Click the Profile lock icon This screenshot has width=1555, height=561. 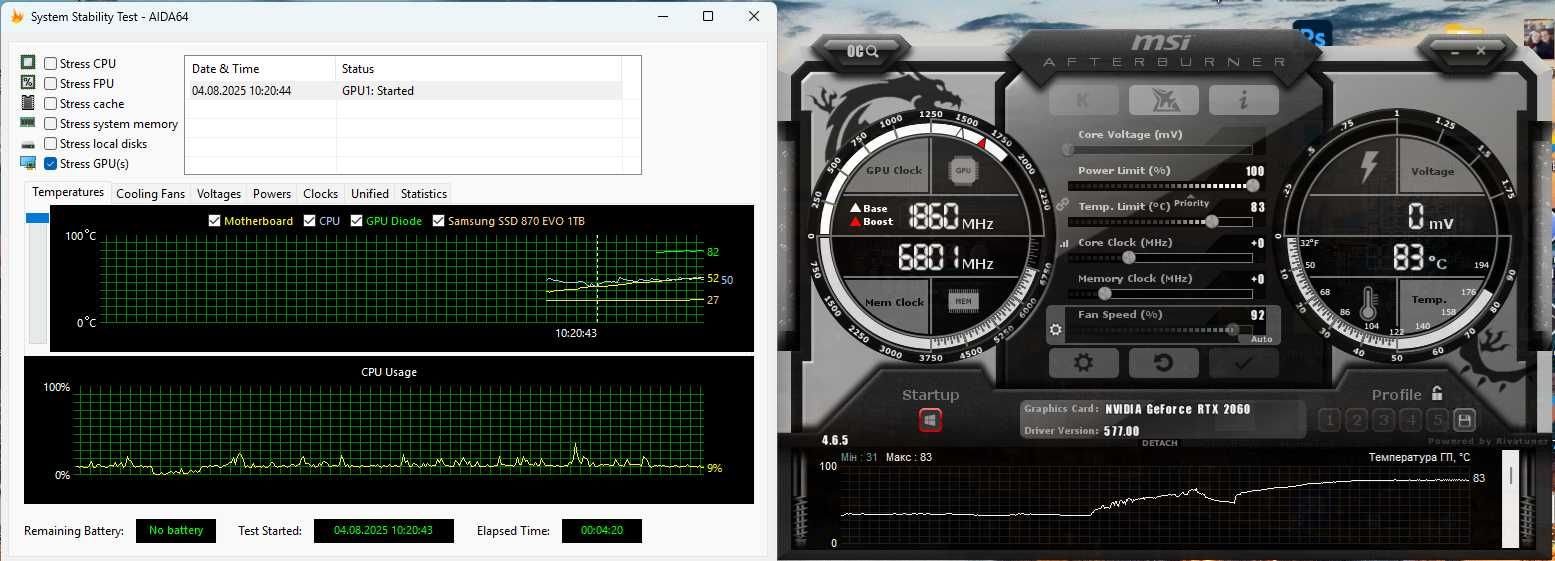[x=1437, y=394]
